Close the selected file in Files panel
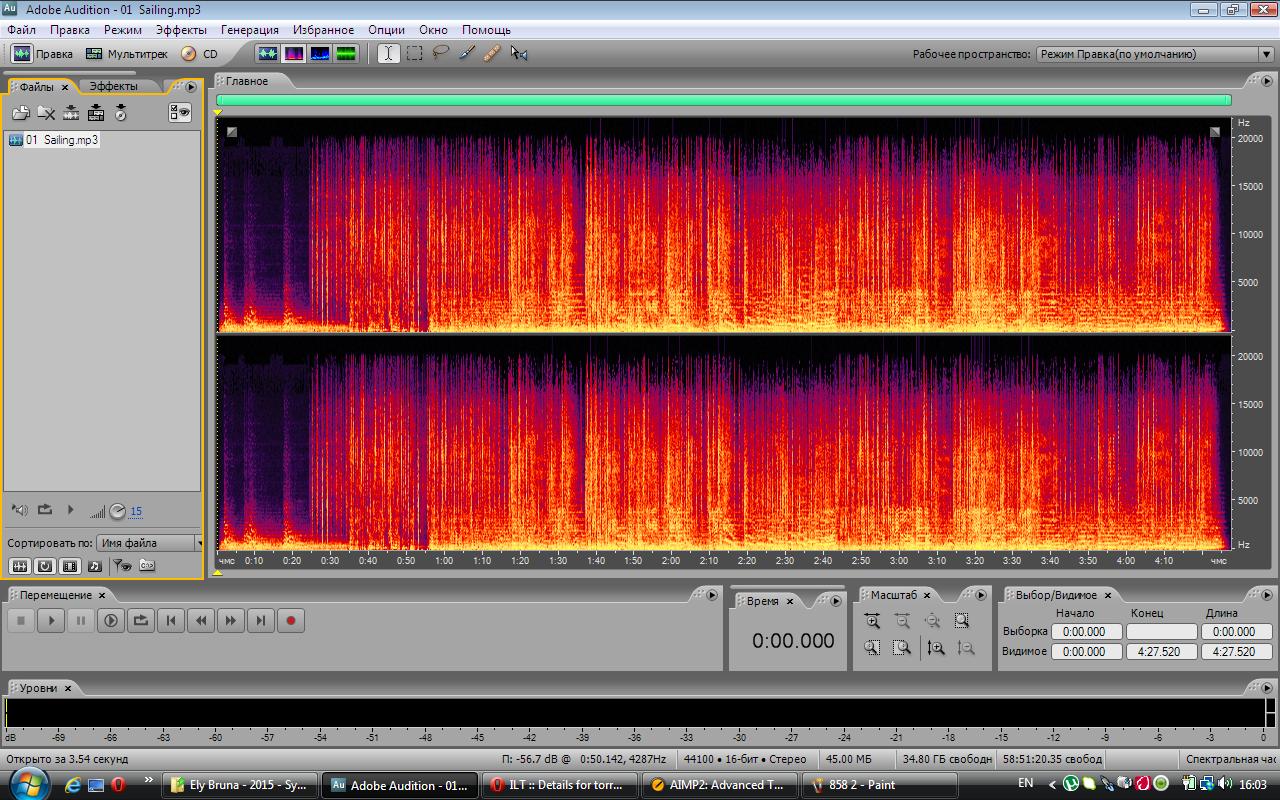1280x800 pixels. [x=46, y=113]
